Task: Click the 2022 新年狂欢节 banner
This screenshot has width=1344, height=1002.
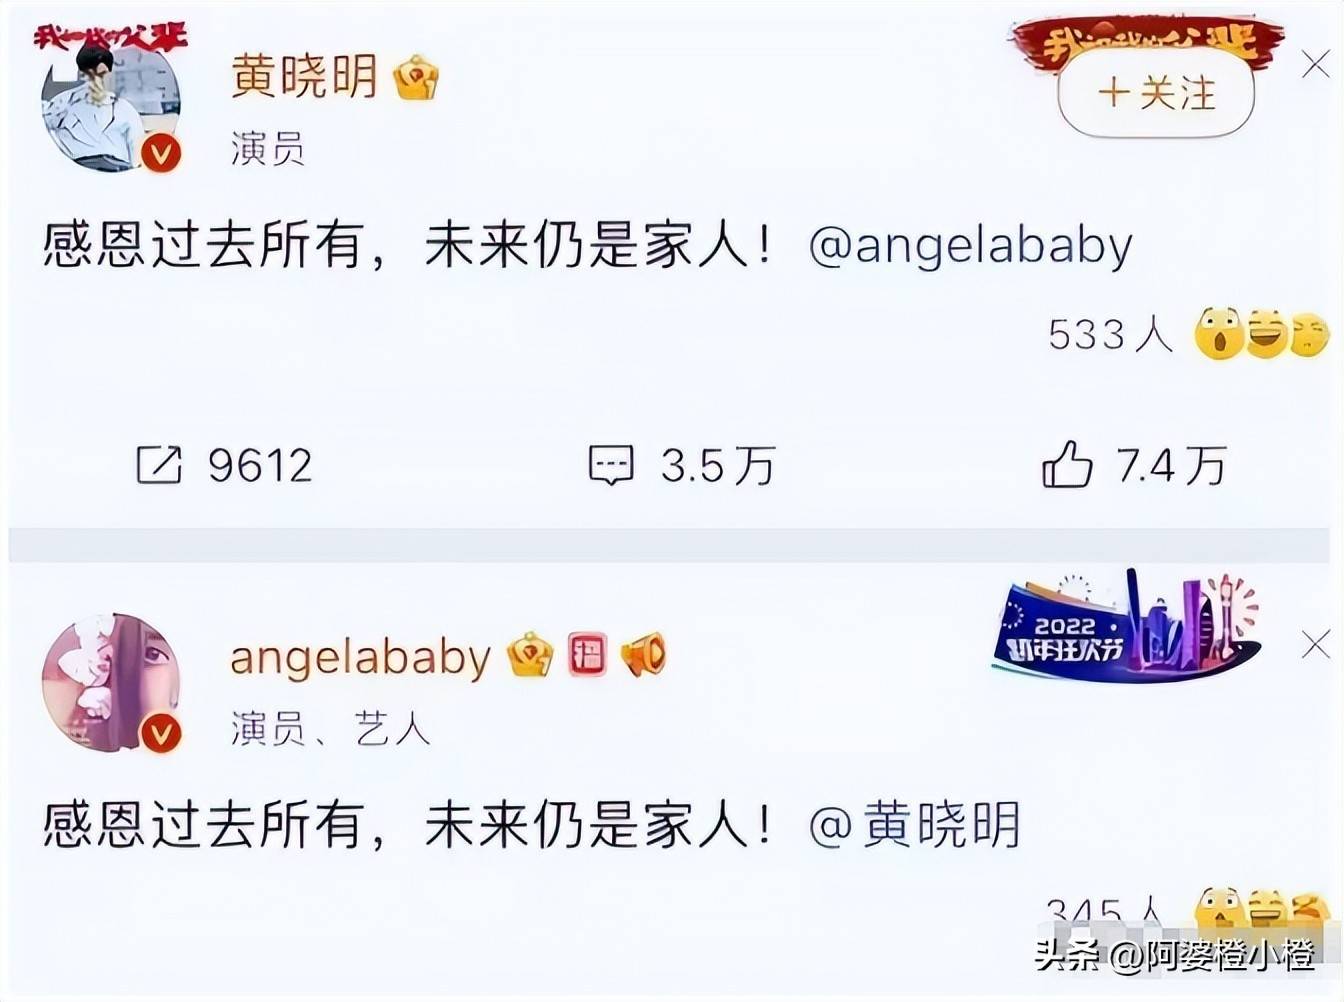Action: pos(1127,627)
